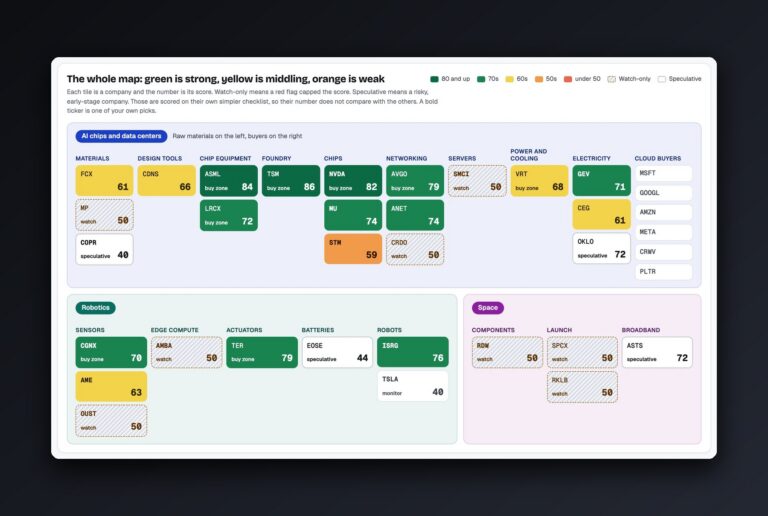Click the EDGE COMPUTE column heading
This screenshot has height=516, width=768.
[x=174, y=330]
